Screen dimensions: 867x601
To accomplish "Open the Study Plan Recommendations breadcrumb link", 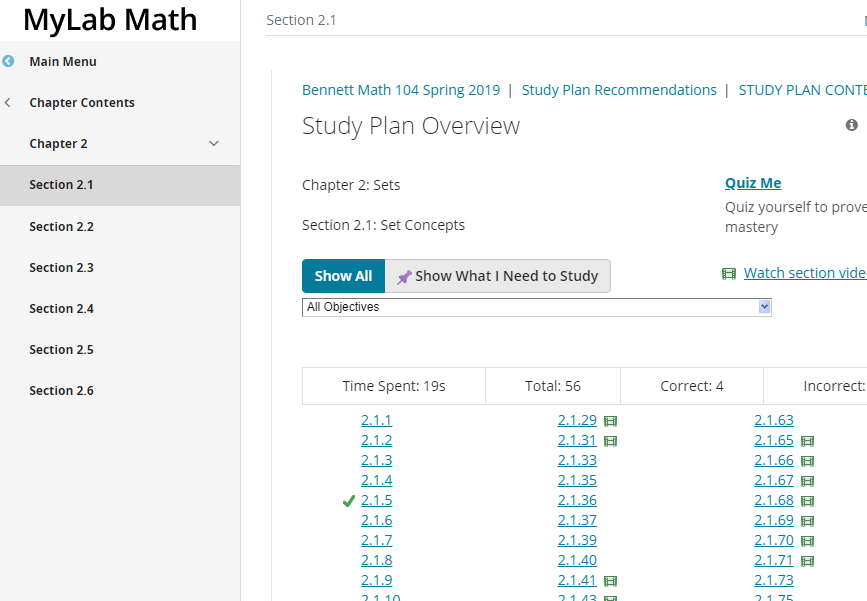I will [x=619, y=90].
